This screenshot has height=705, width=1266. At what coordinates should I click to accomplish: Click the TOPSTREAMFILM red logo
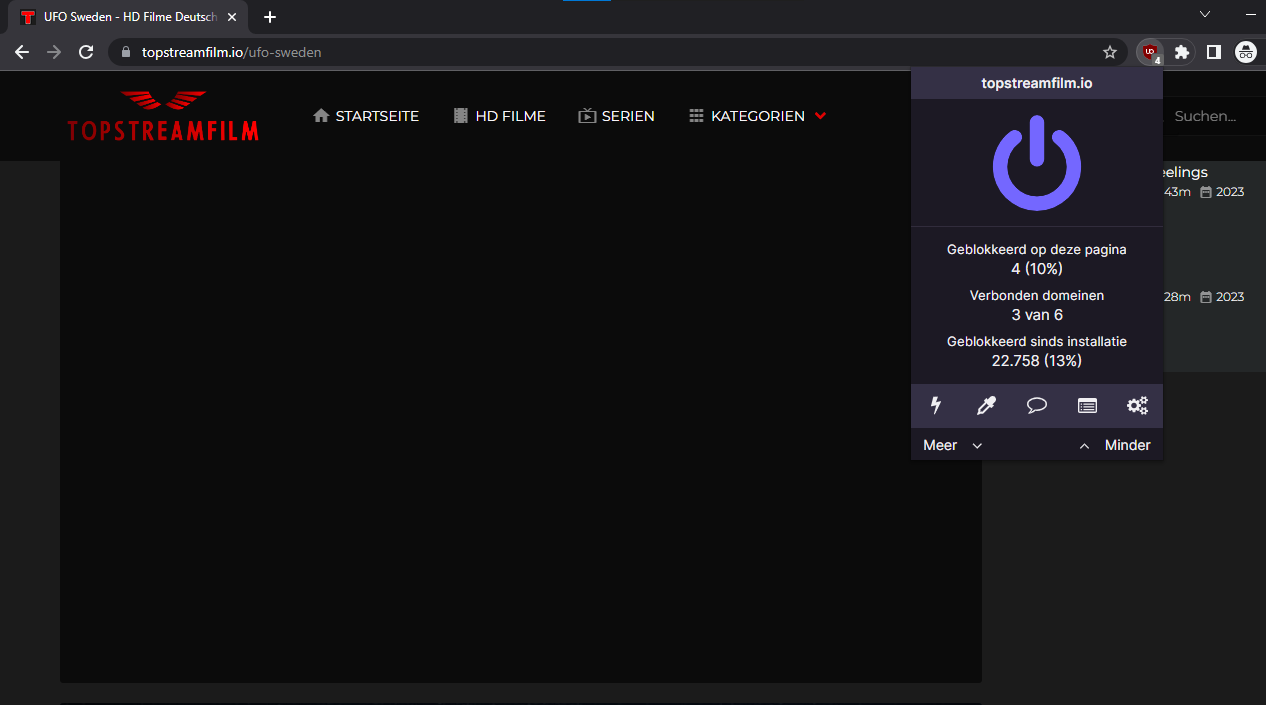[x=162, y=115]
